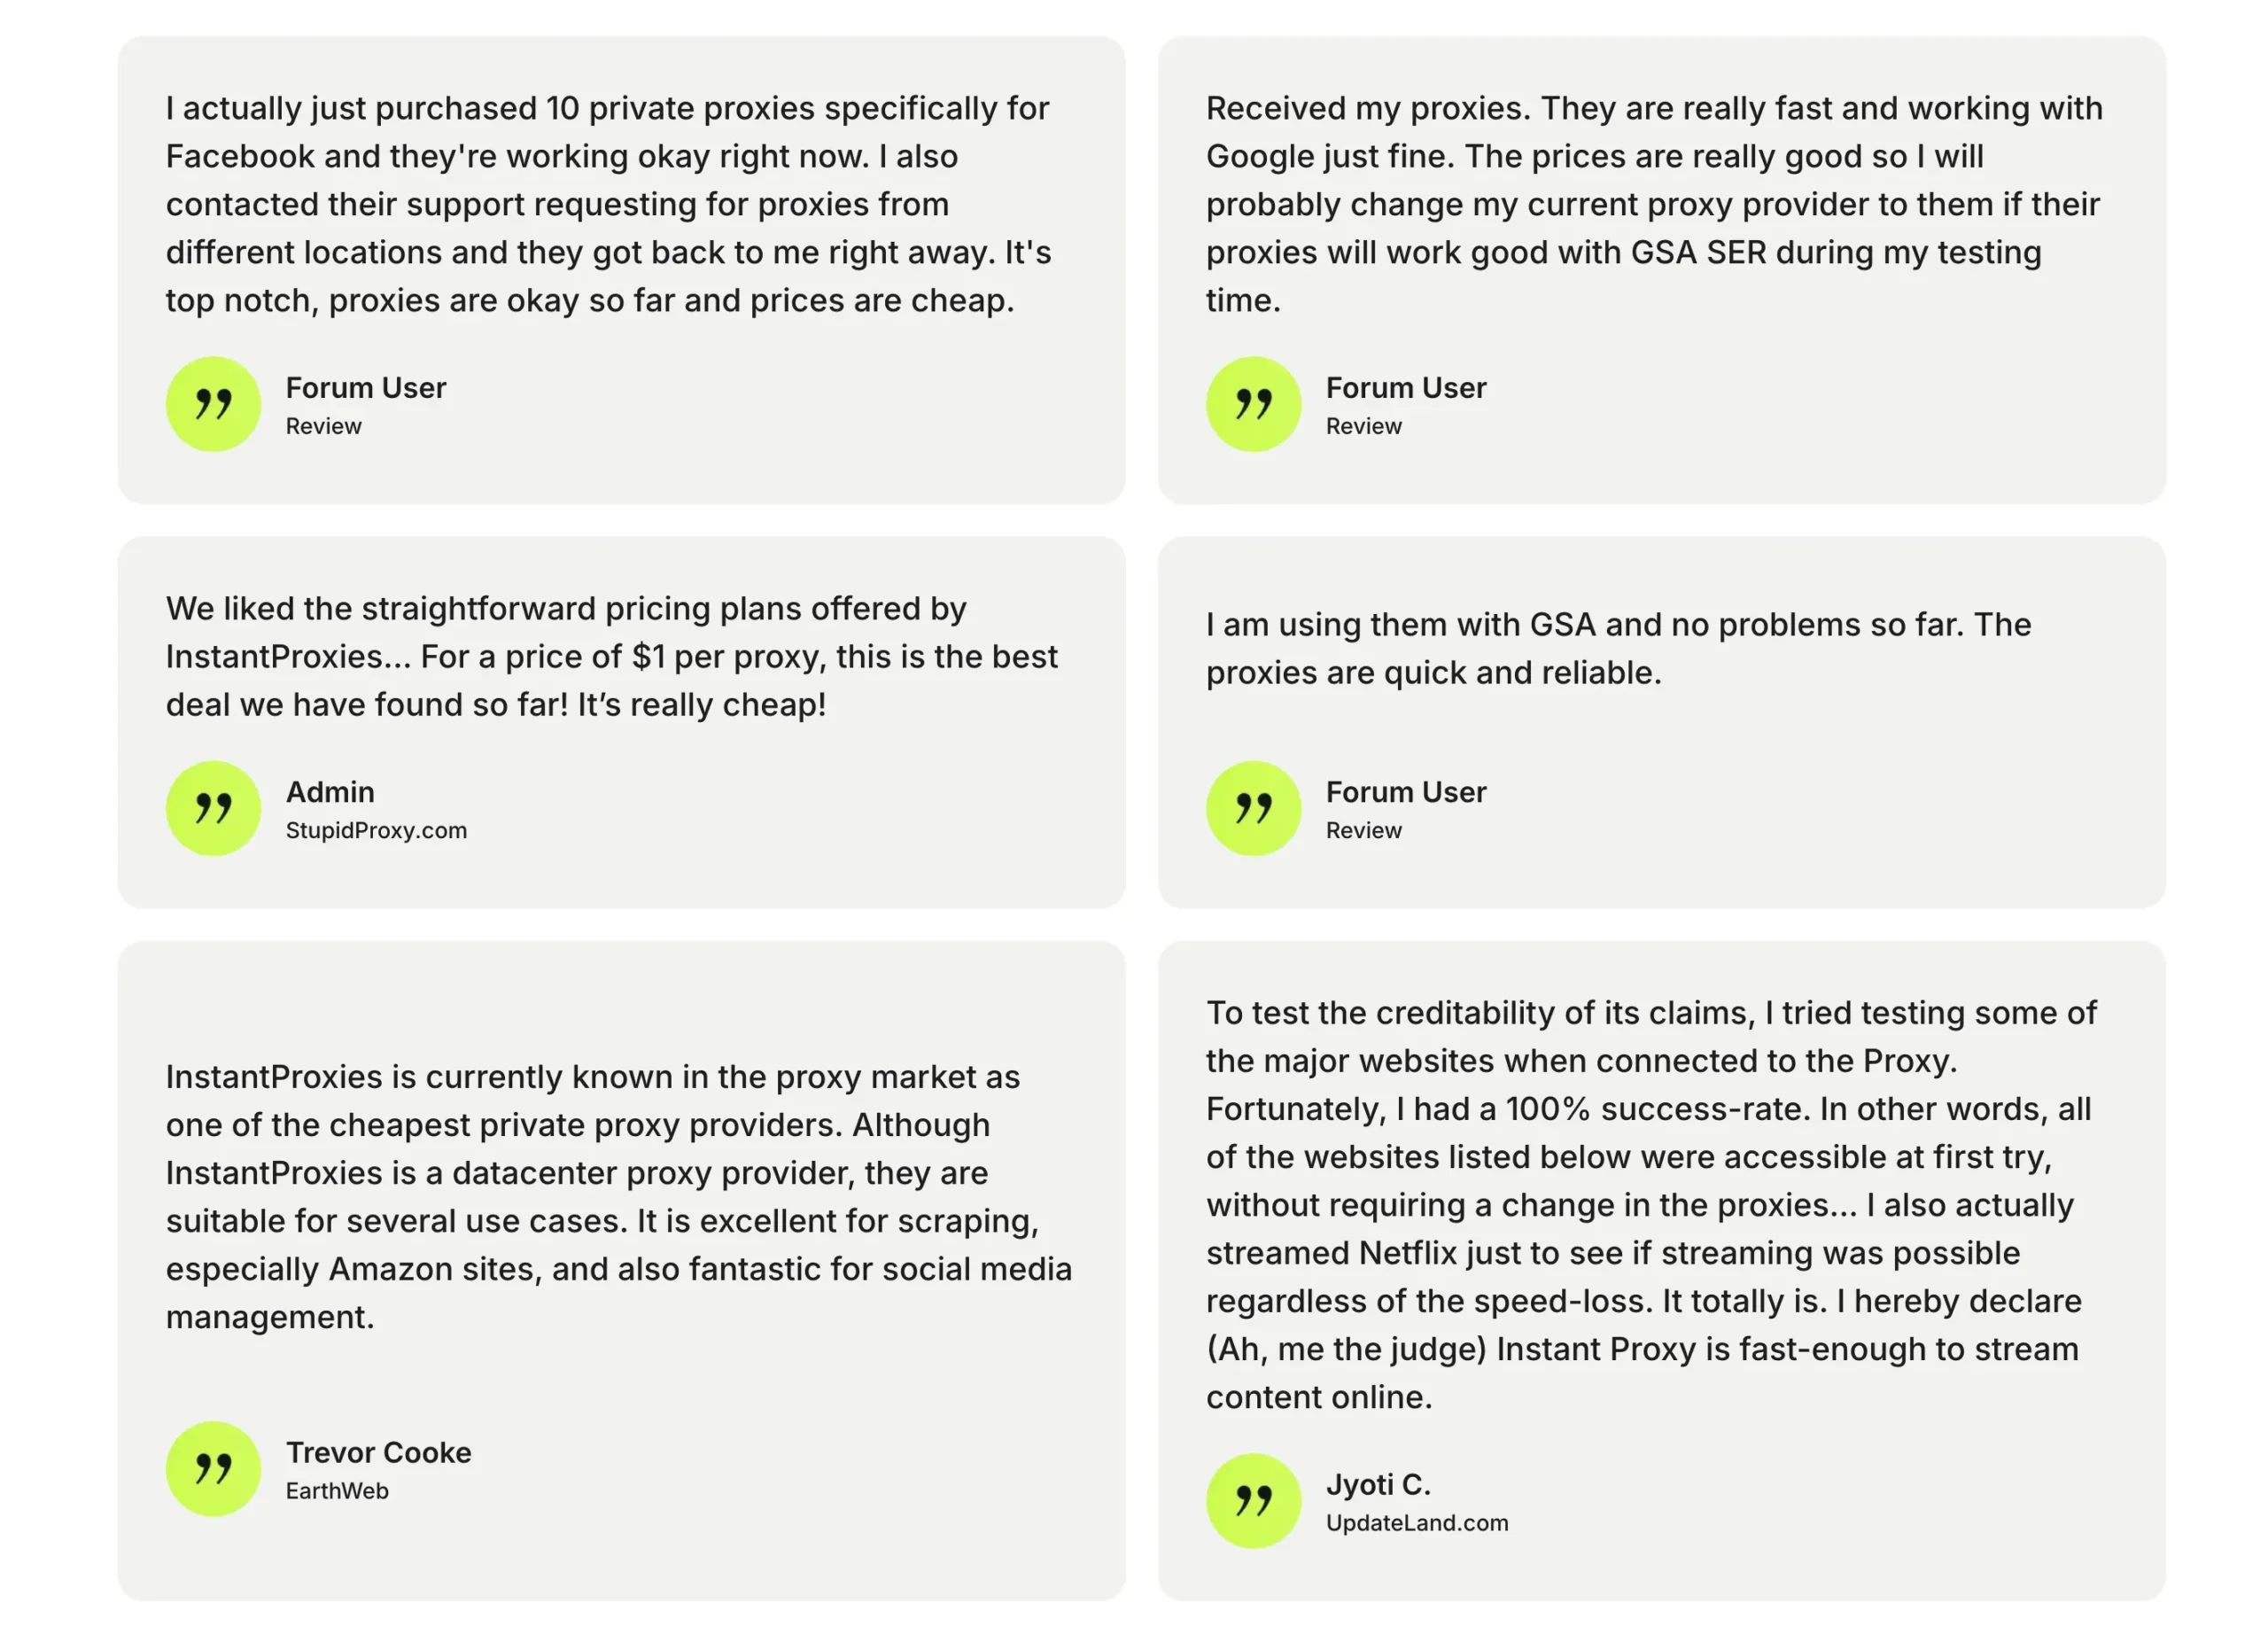The width and height of the screenshot is (2268, 1626).
Task: Click the "I actually just purchased 10 private proxies" testimonial text
Action: [608, 204]
